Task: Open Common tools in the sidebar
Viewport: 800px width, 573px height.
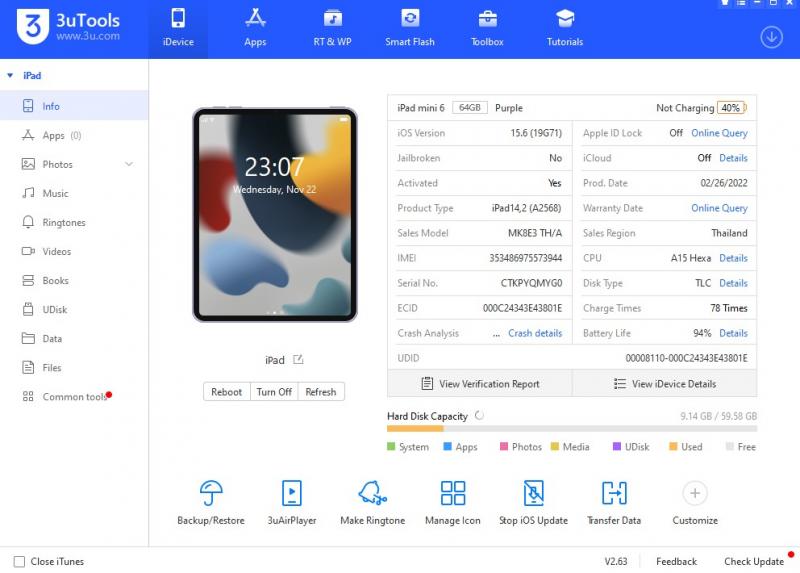Action: [74, 397]
